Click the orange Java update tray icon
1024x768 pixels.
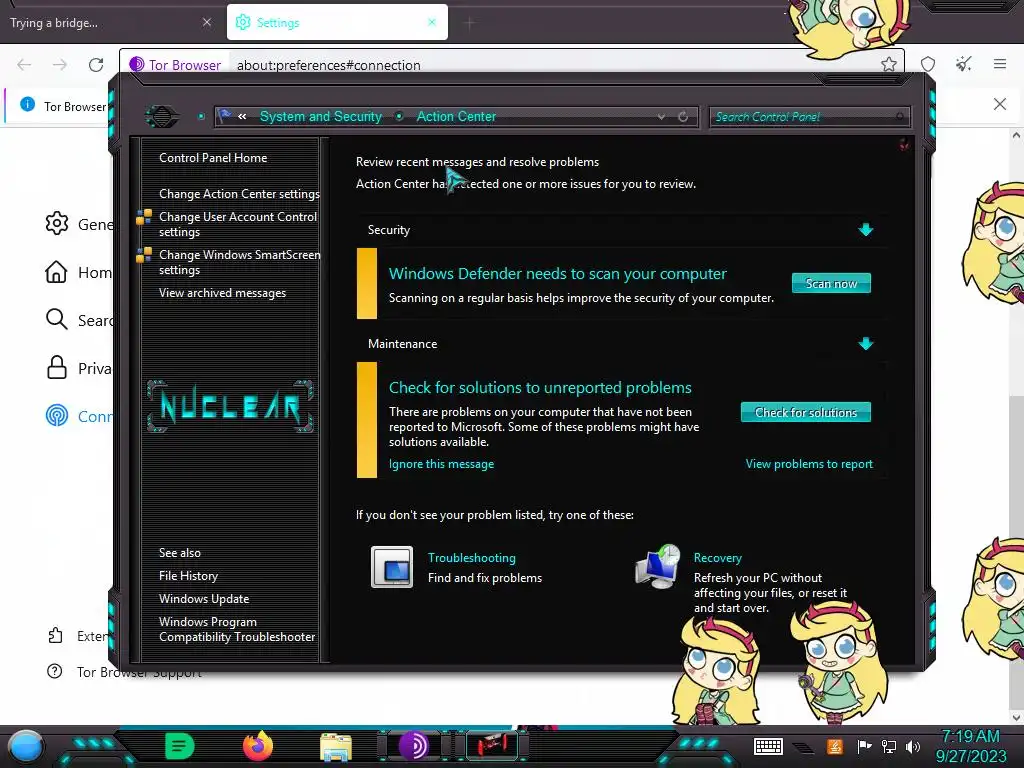(x=835, y=746)
